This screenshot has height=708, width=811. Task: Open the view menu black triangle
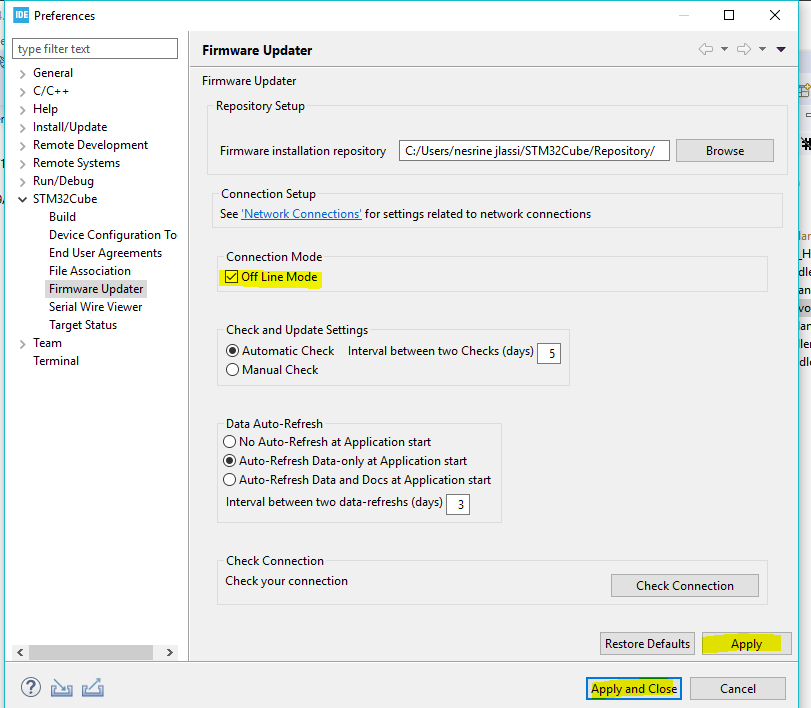tap(781, 49)
